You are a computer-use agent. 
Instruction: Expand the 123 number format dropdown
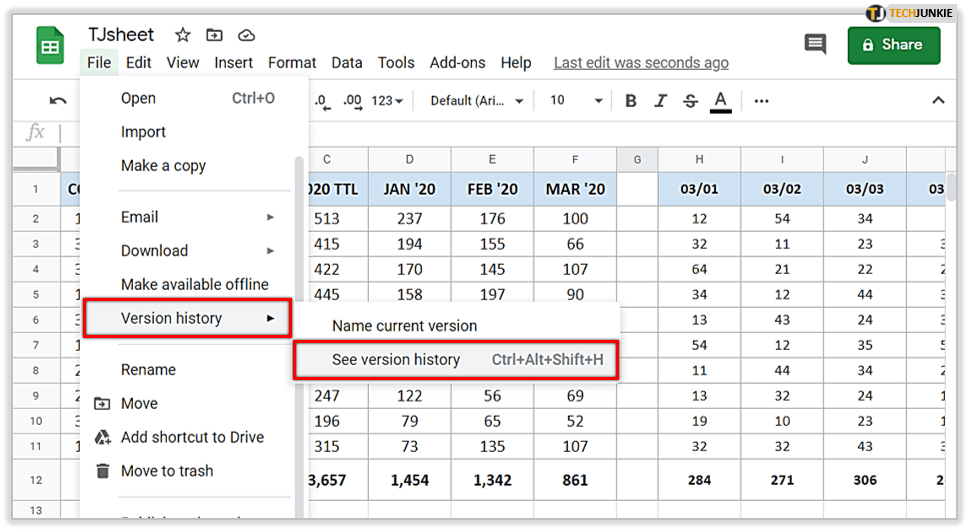click(x=387, y=101)
